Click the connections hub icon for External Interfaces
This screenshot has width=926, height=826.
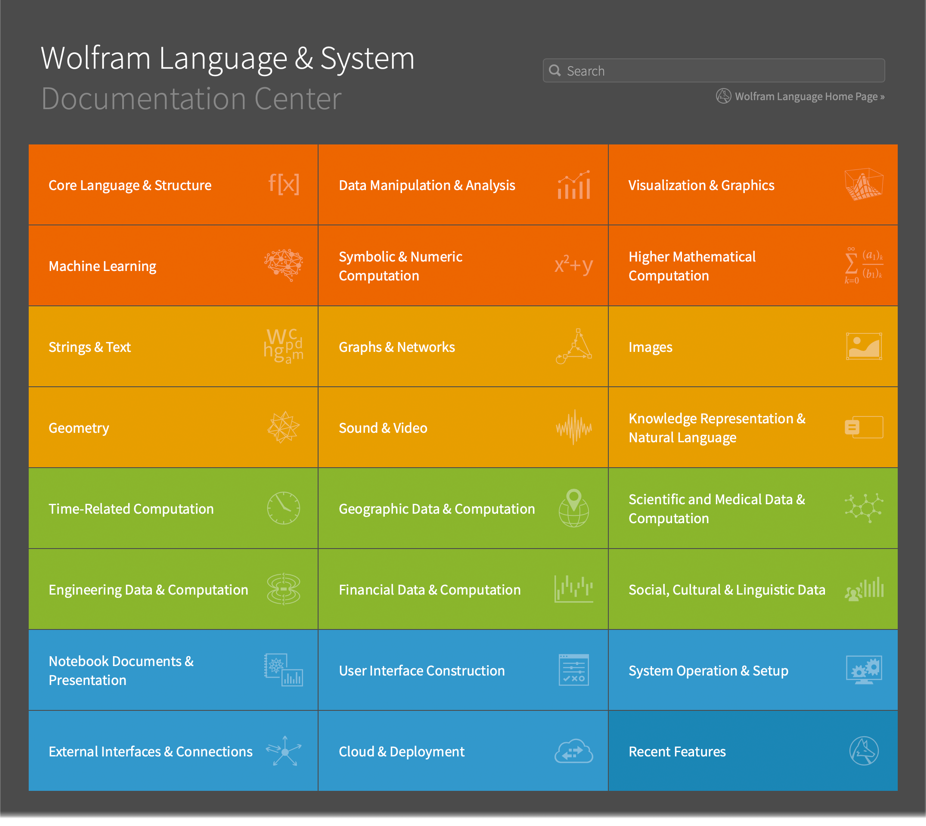point(284,750)
